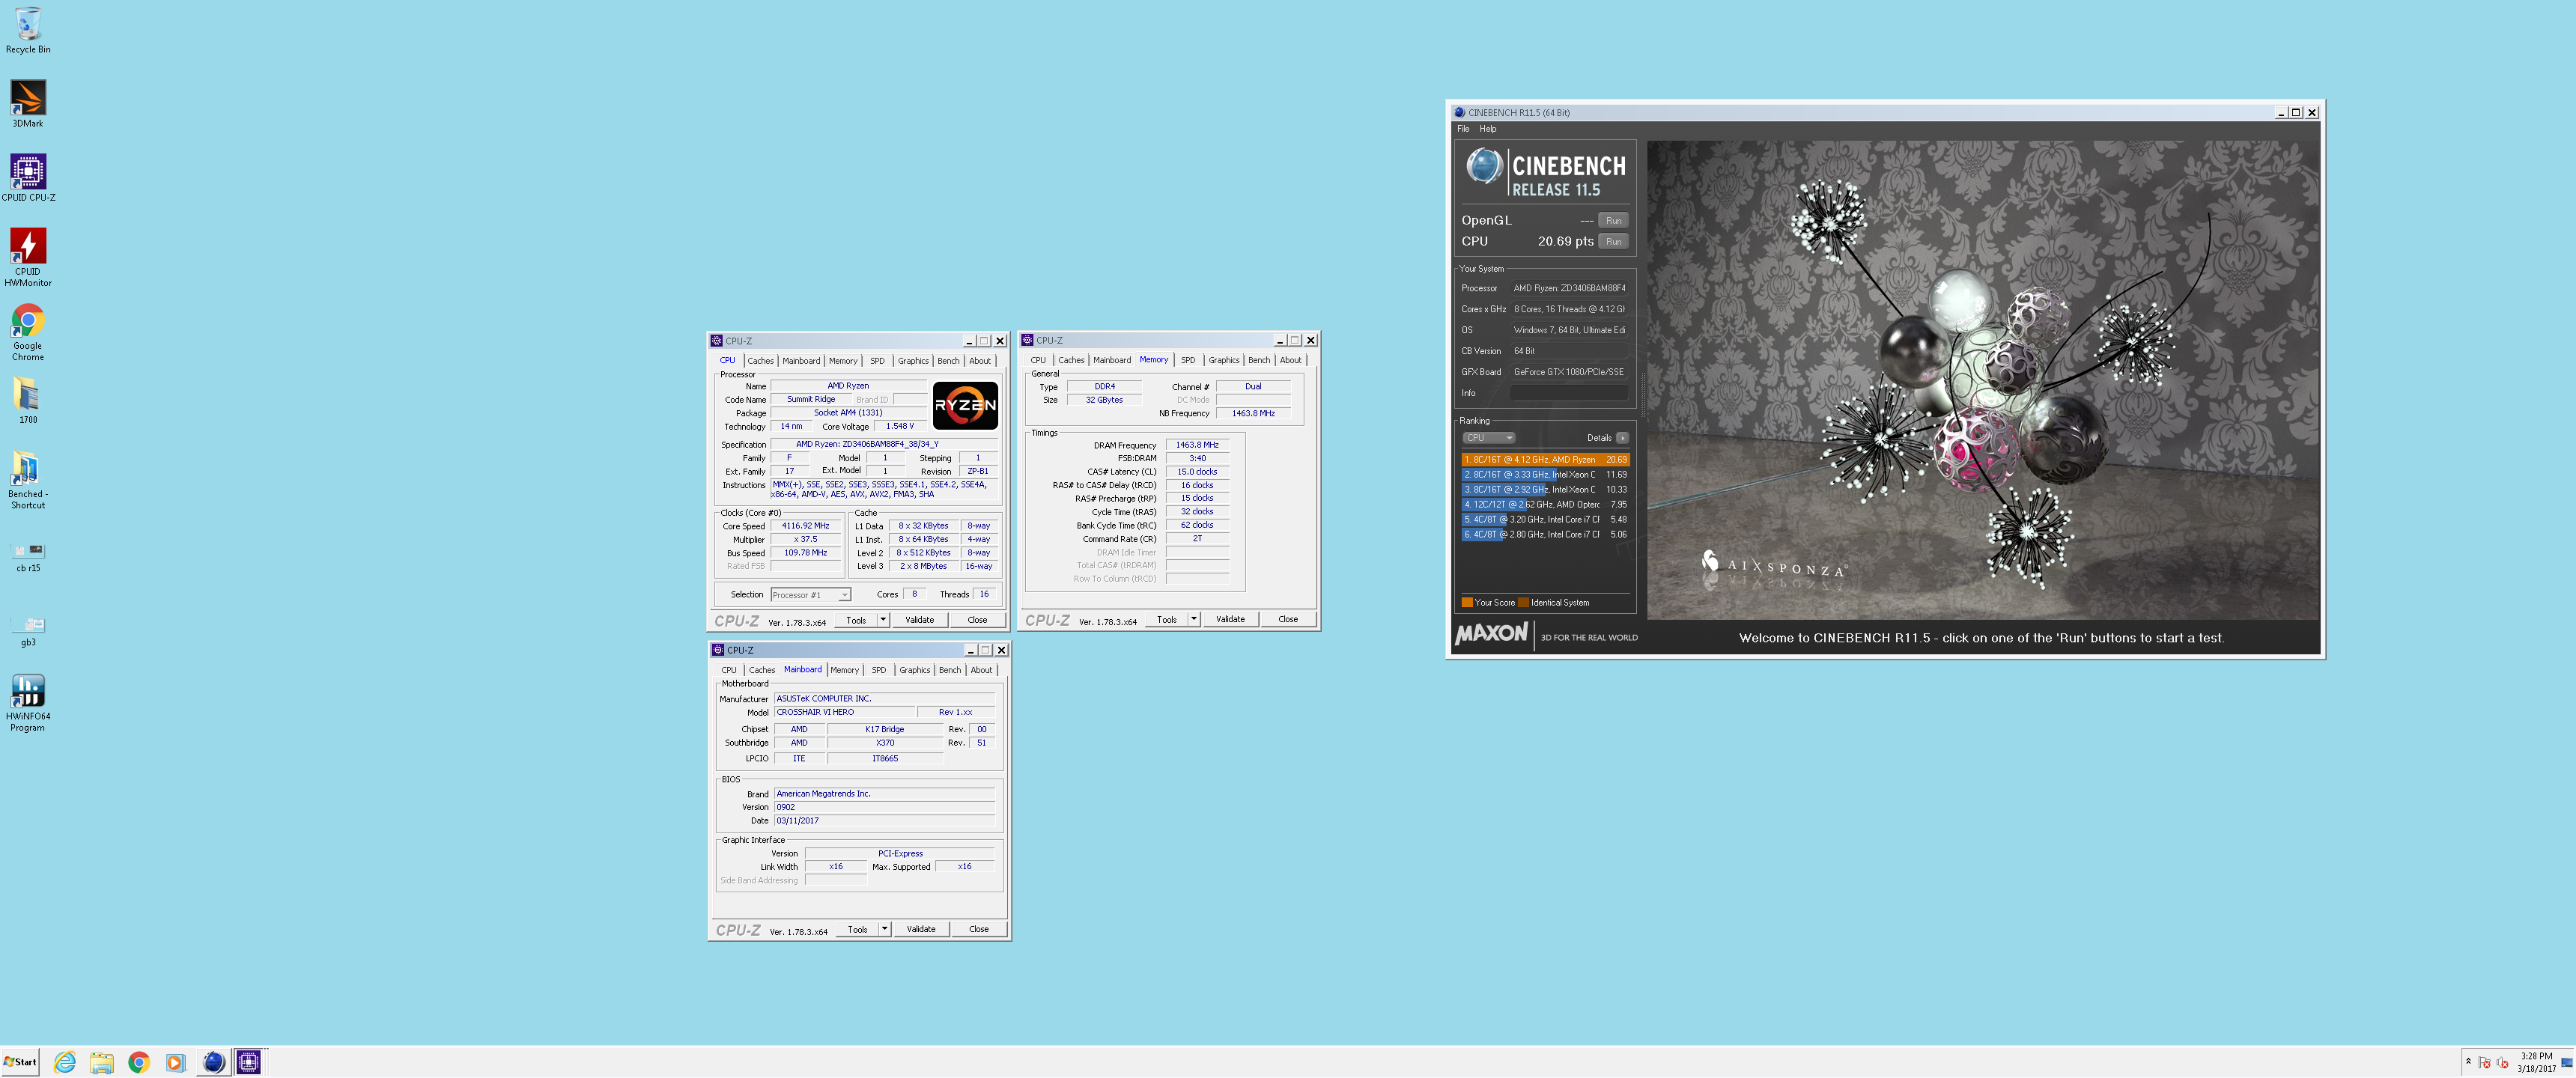Switch to Cinebench via its taskbar icon
Viewport: 2576px width, 1078px height.
pyautogui.click(x=214, y=1062)
